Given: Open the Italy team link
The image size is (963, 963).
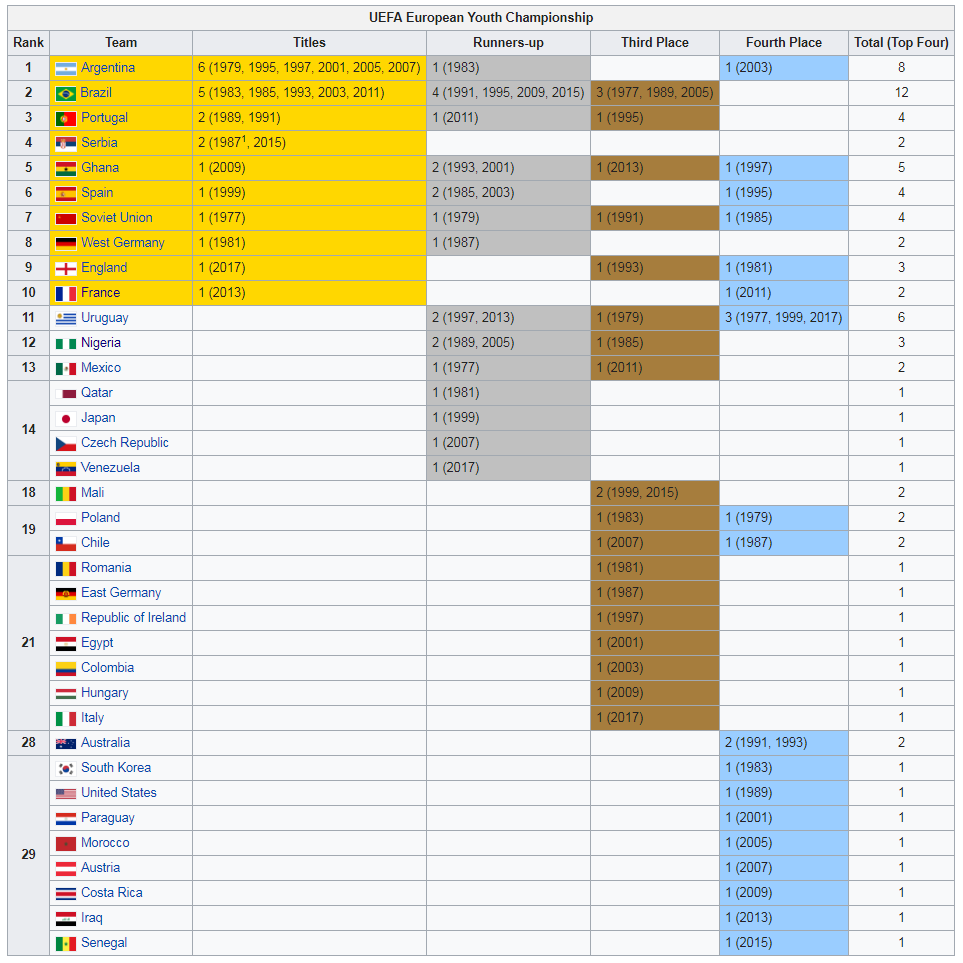Looking at the screenshot, I should 93,717.
